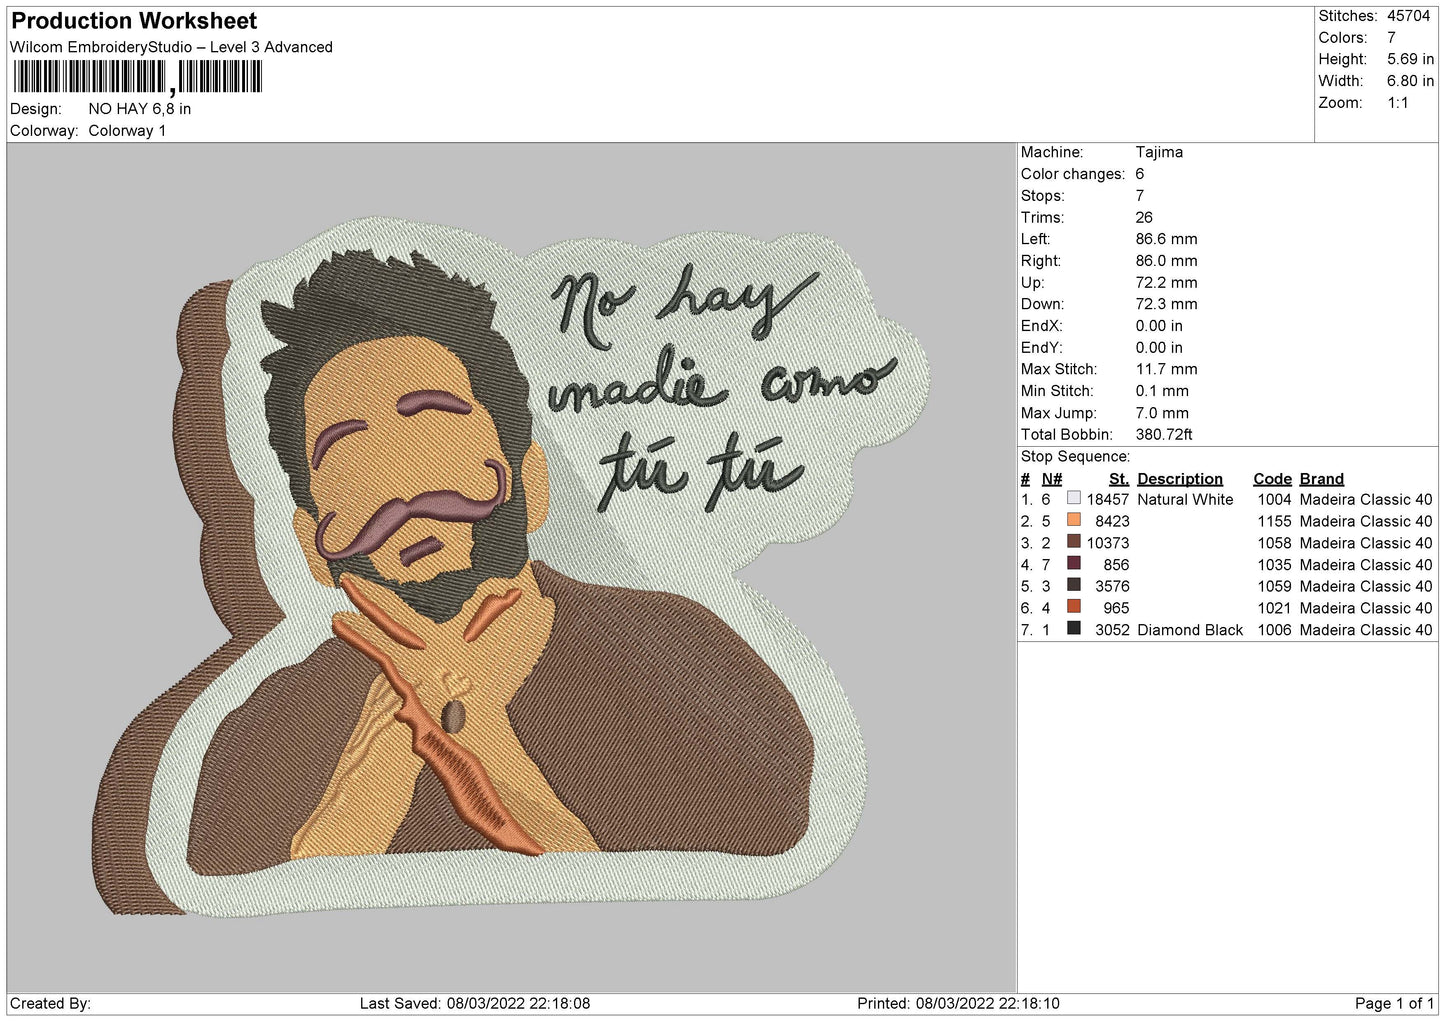Click the barcode under the worksheet title

(x=138, y=77)
